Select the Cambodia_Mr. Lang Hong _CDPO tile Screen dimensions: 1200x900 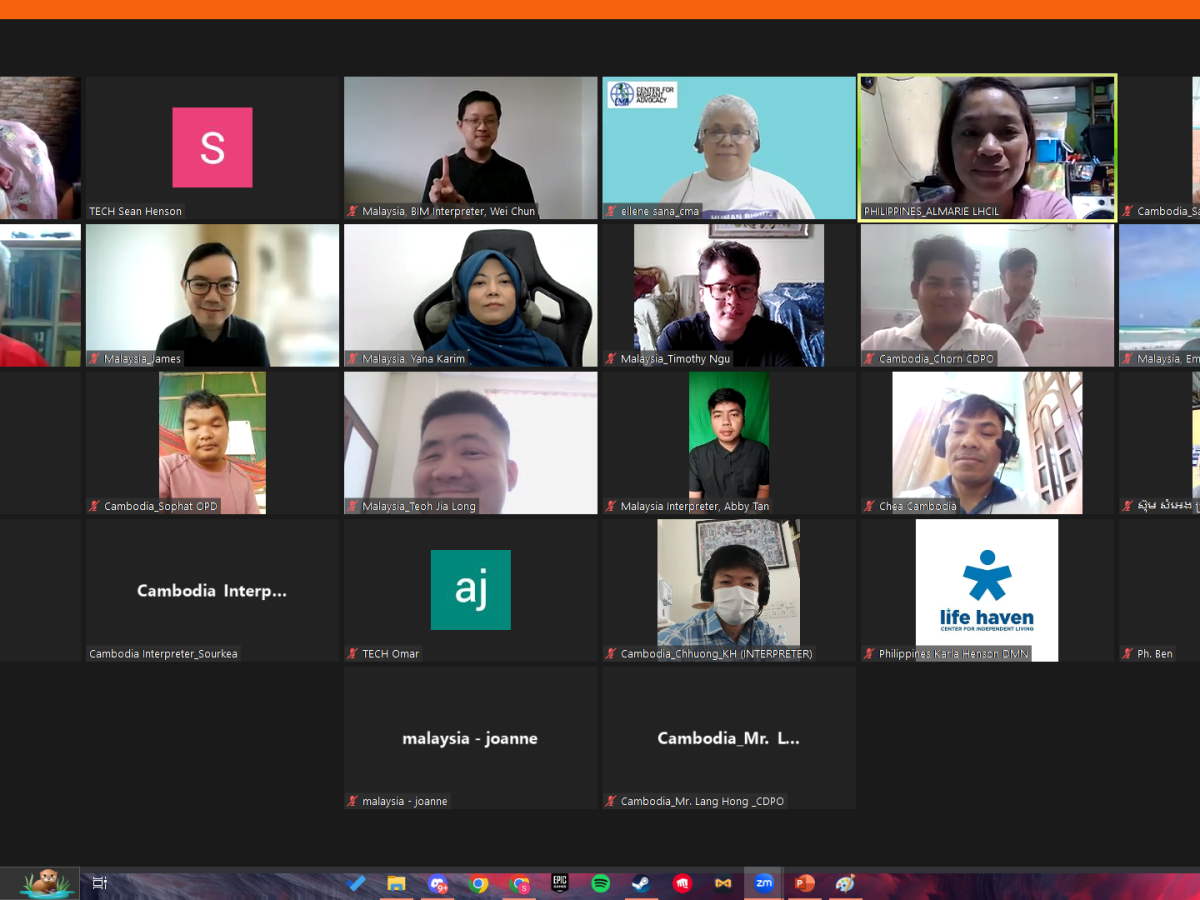tap(728, 738)
